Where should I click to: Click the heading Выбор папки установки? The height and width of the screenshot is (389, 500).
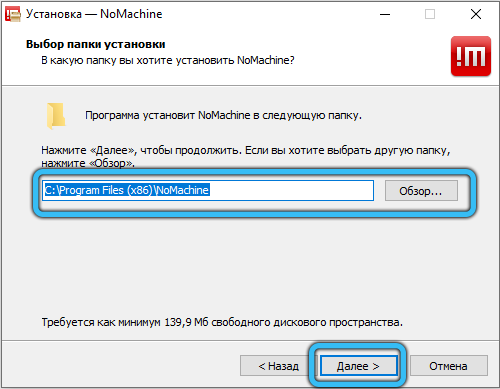(96, 44)
